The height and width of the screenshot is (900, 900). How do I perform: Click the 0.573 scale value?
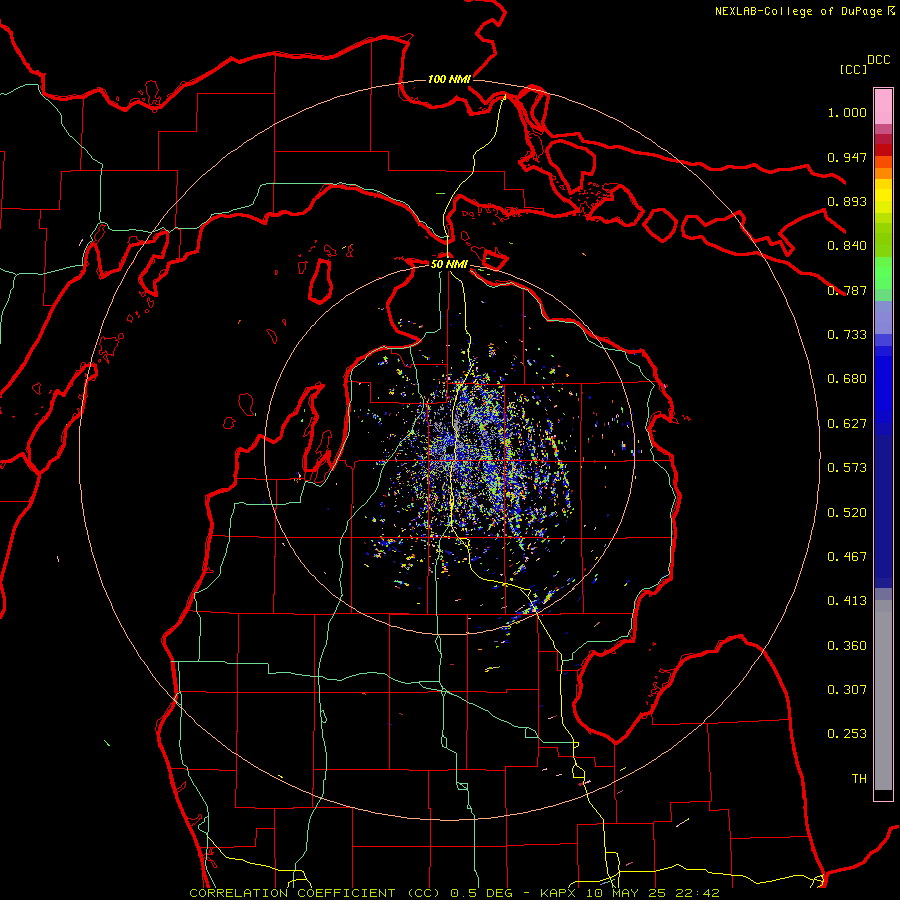(847, 468)
